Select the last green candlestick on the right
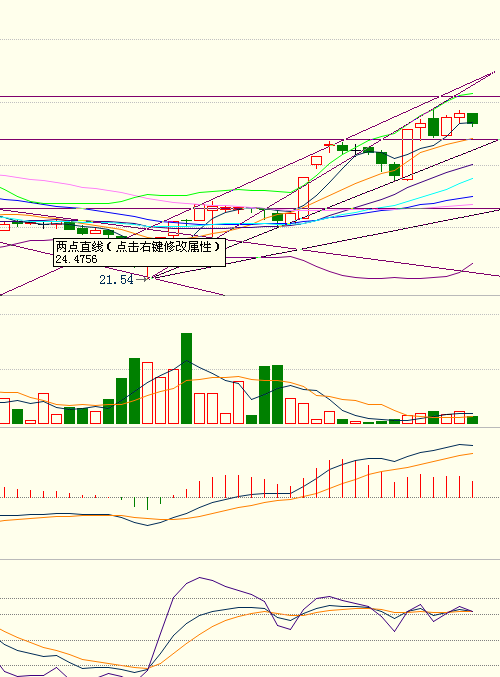 (472, 119)
